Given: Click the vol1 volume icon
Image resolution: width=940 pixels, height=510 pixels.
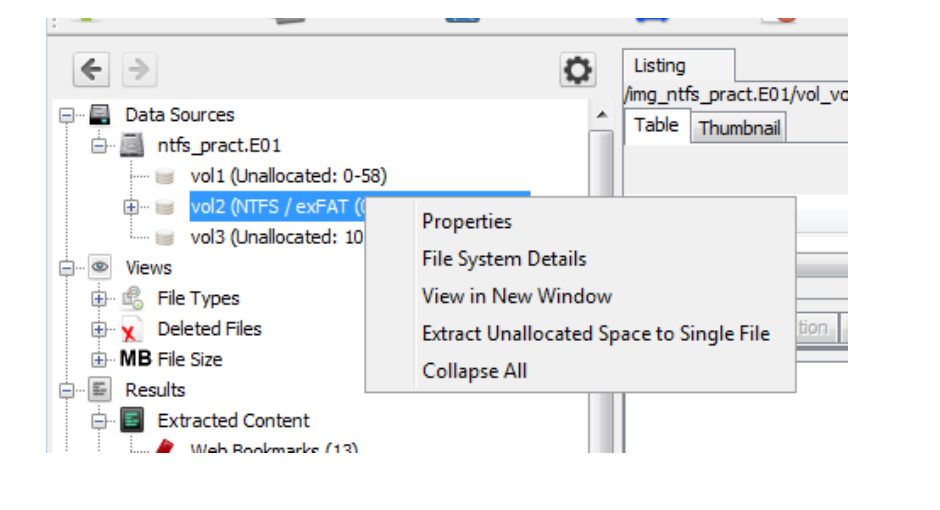Looking at the screenshot, I should (x=164, y=176).
